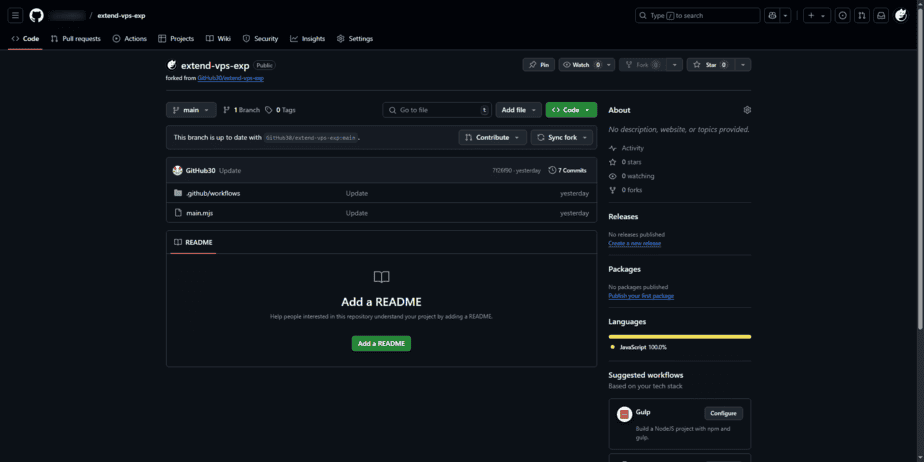924x462 pixels.
Task: Expand the Copilot dropdown arrow in header
Action: coord(786,15)
